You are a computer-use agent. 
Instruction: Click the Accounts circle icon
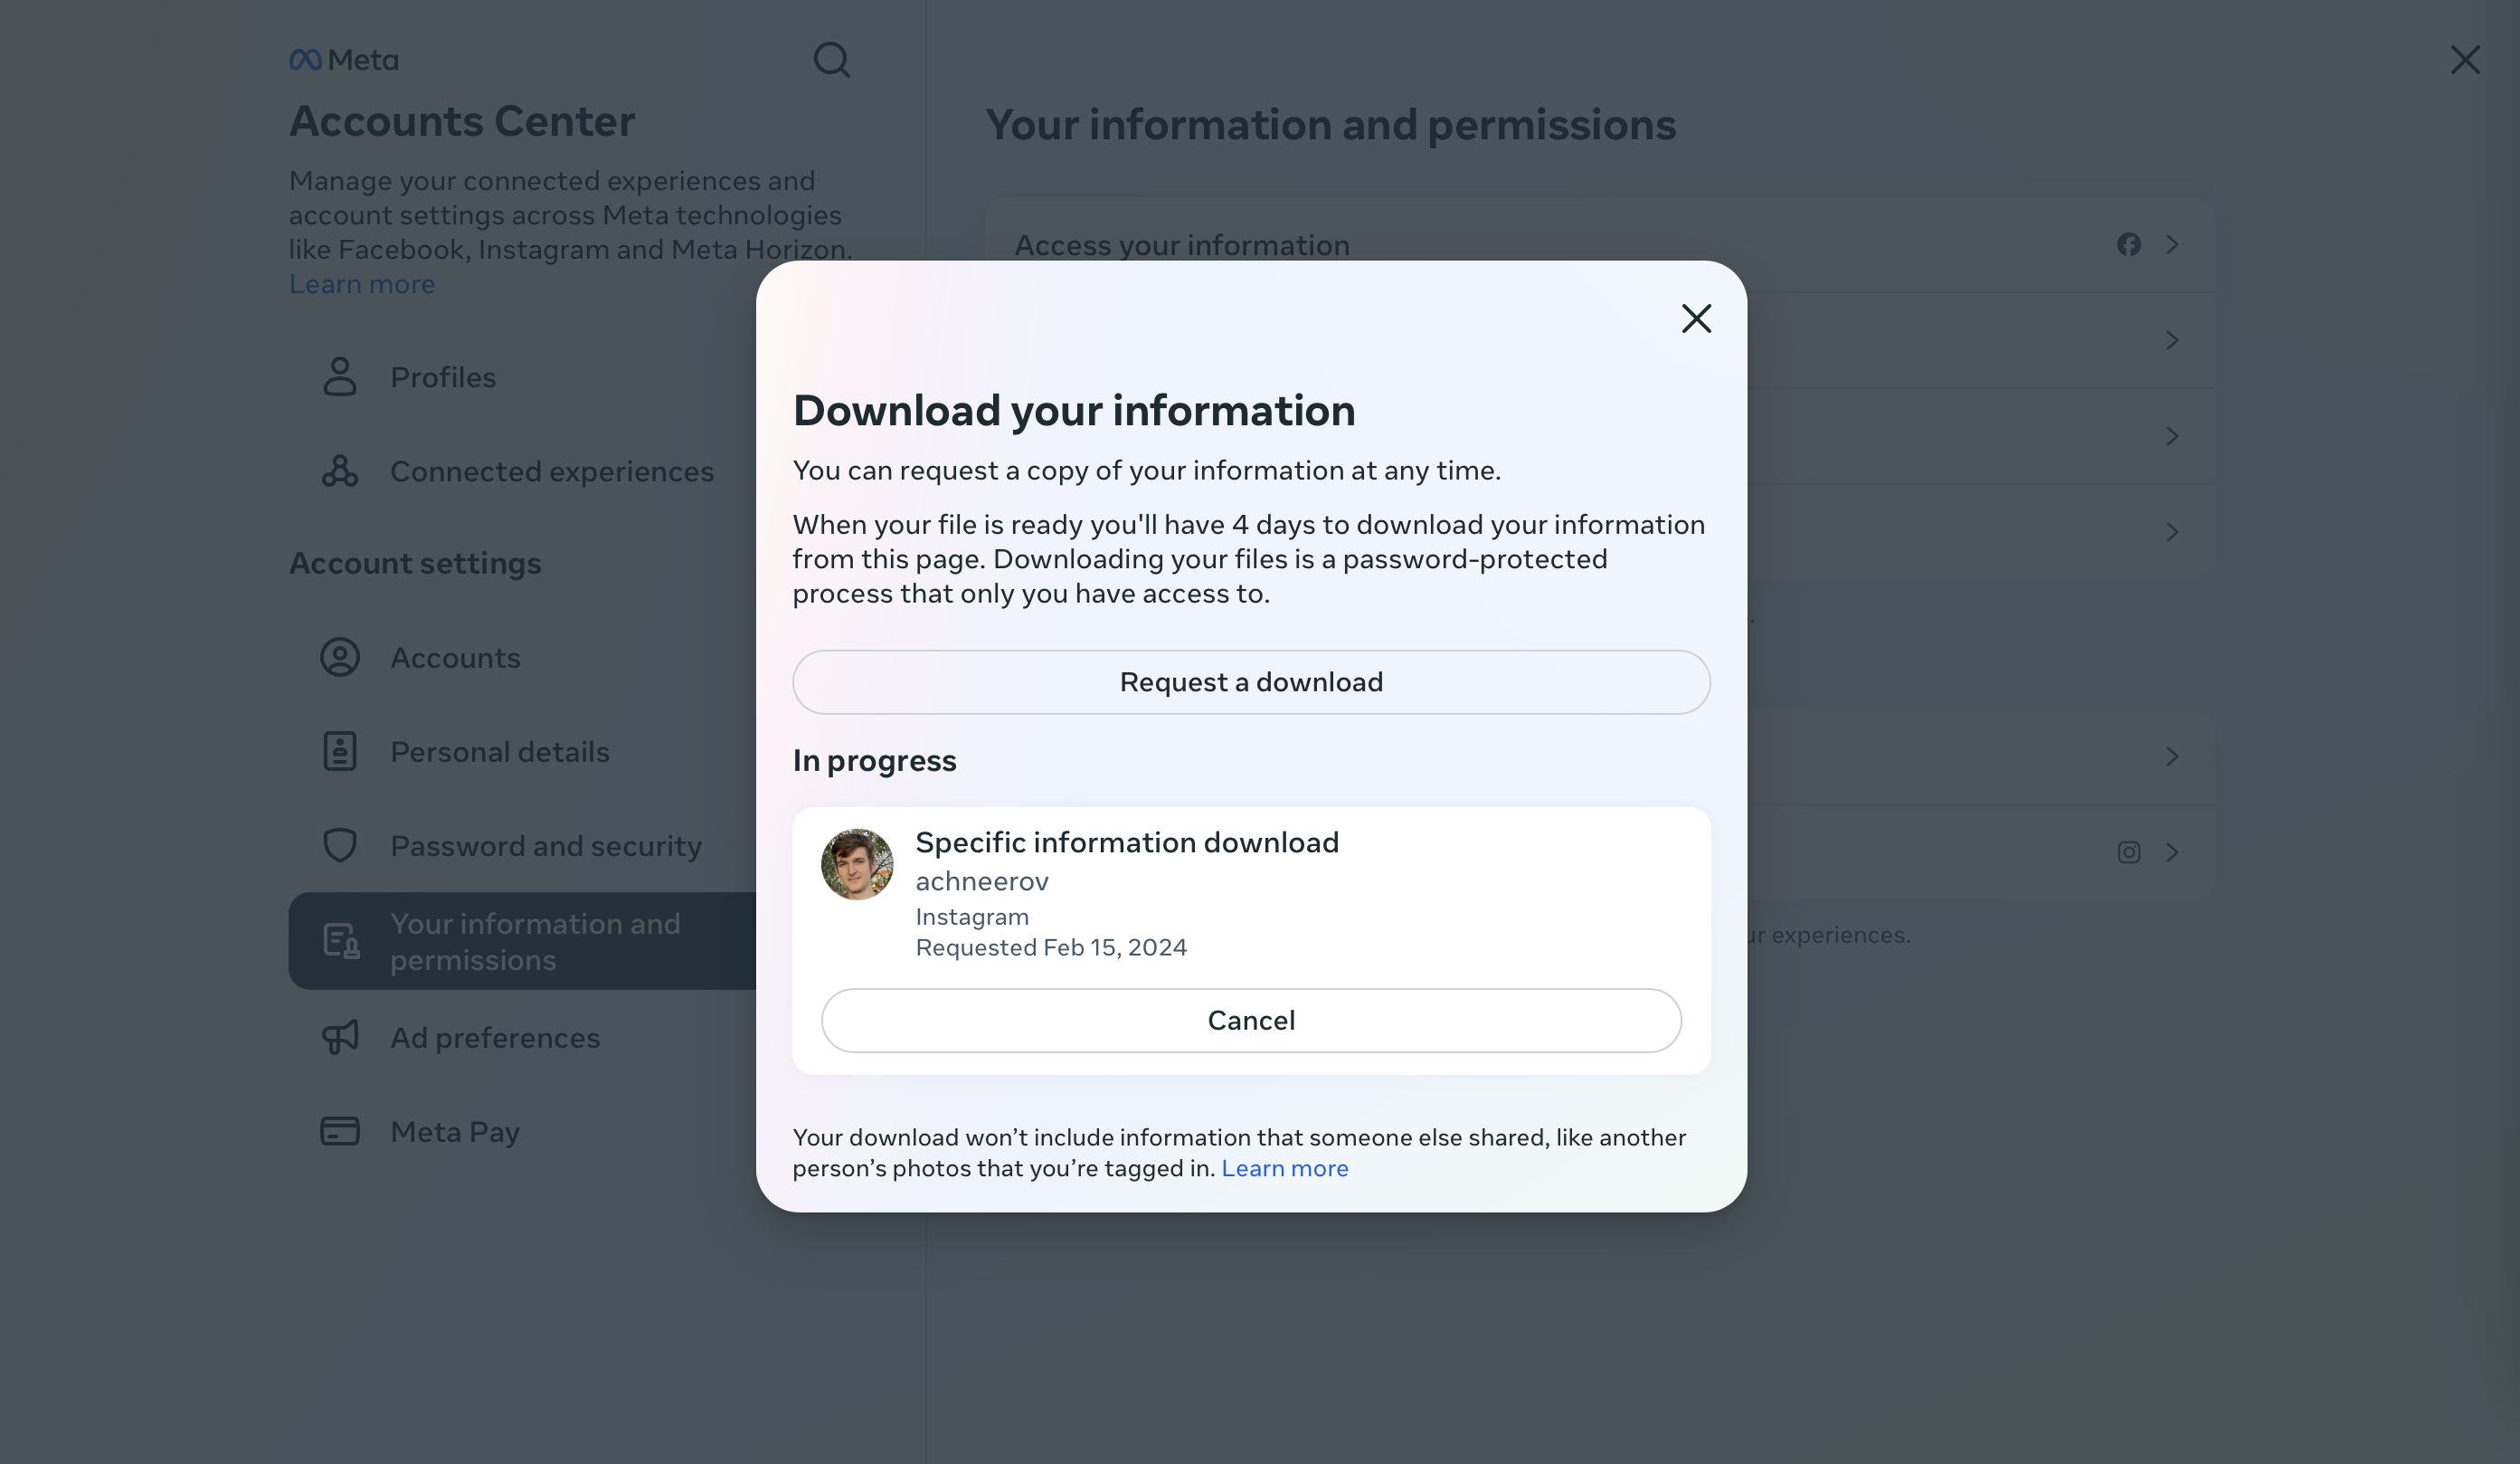click(x=340, y=658)
